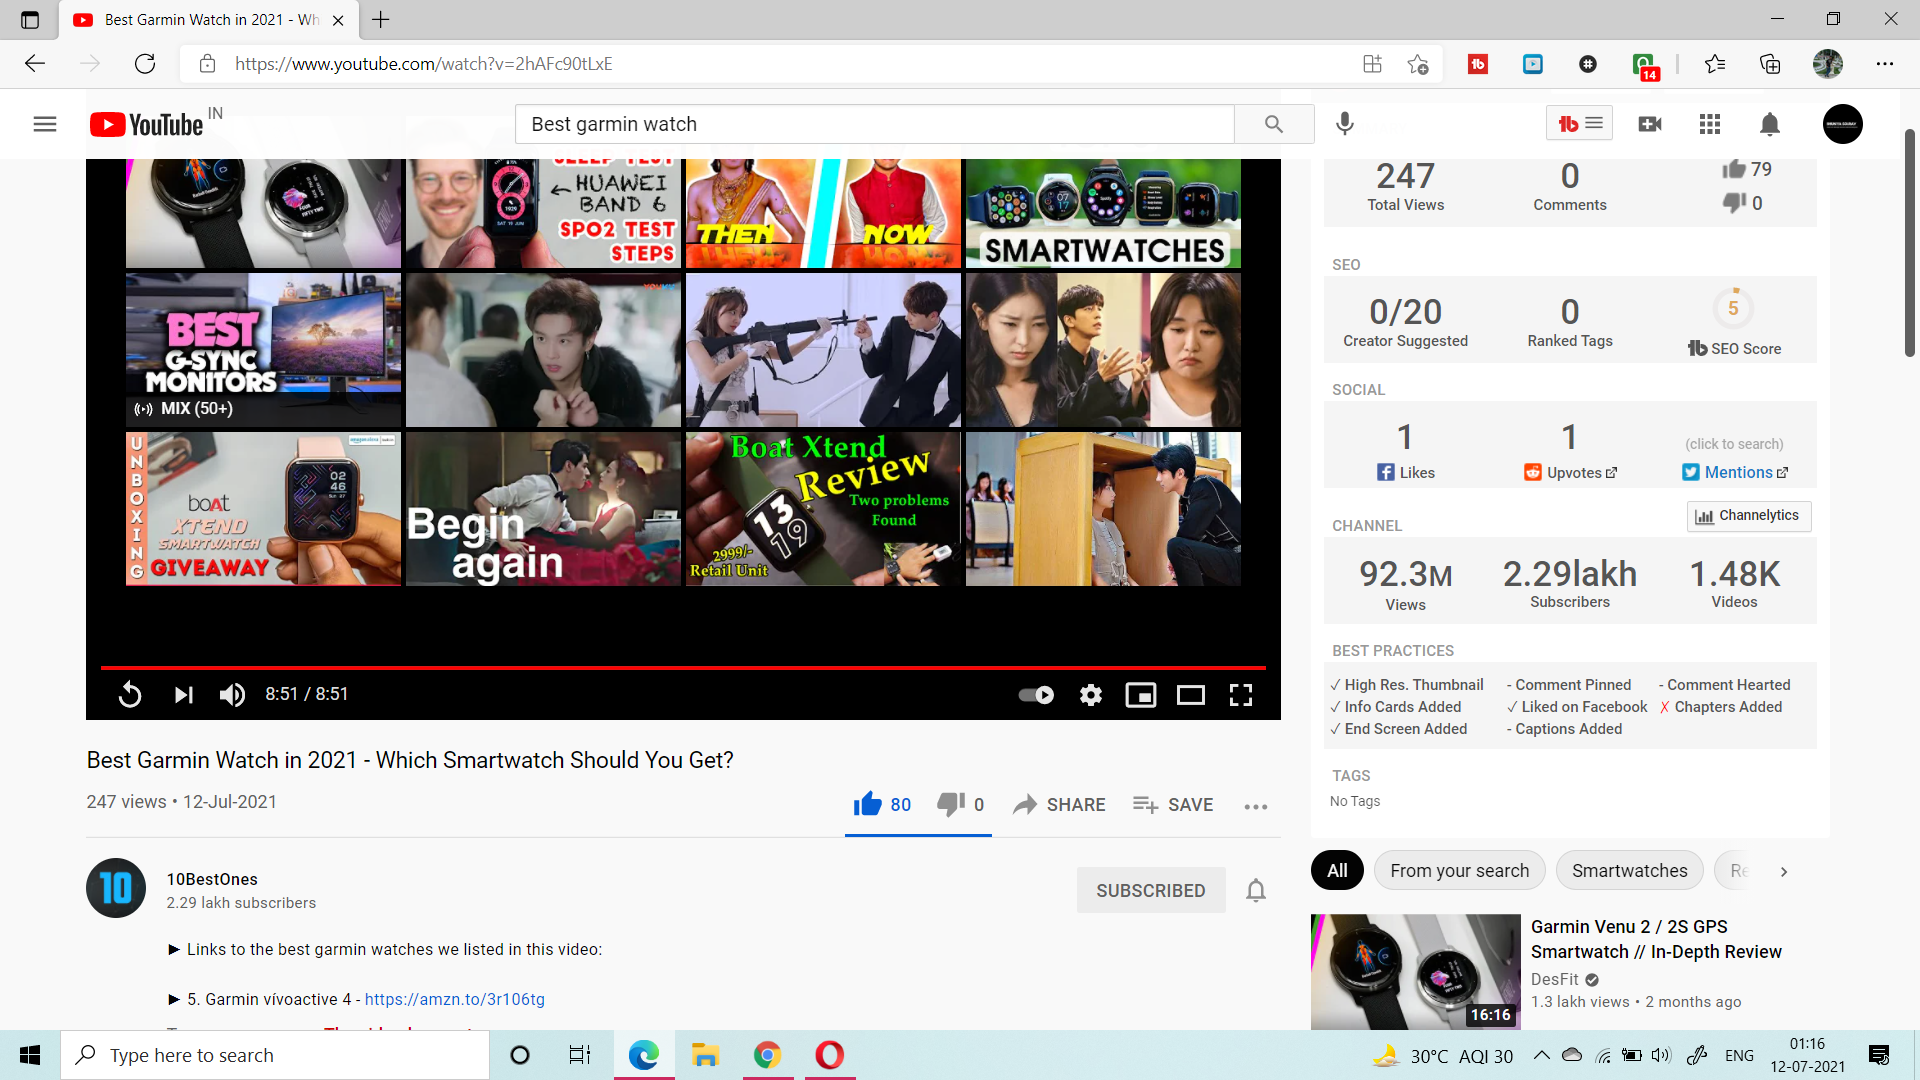Viewport: 1920px width, 1080px height.
Task: Go back in the browser
Action: pyautogui.click(x=35, y=64)
